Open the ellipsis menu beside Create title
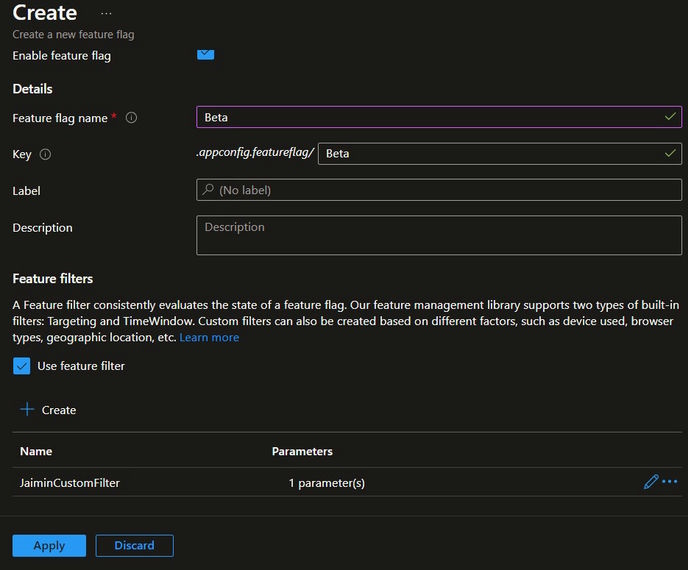This screenshot has width=688, height=570. coord(107,14)
